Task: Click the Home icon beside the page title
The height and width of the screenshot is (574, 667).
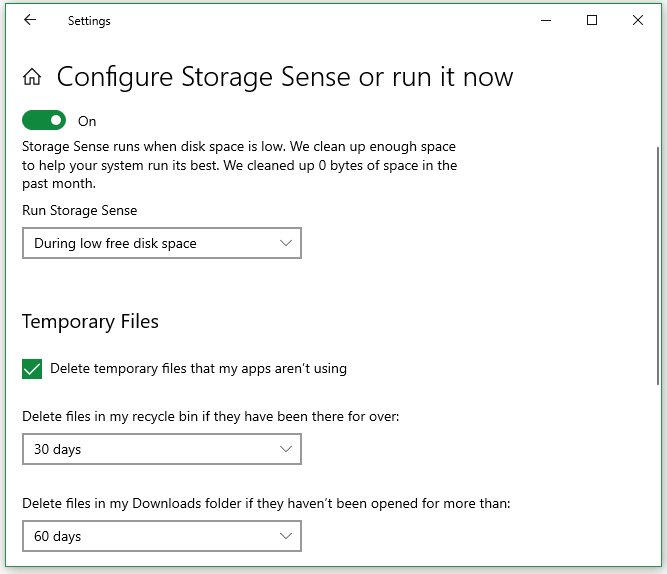Action: tap(32, 77)
